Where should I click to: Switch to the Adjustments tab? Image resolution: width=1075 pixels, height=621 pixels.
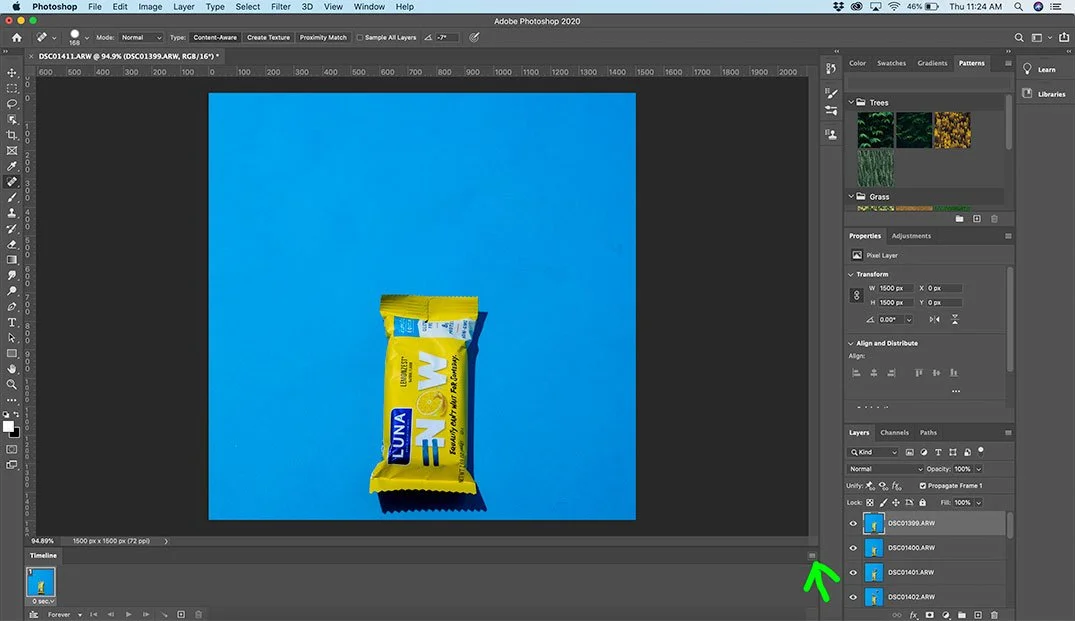coord(911,236)
